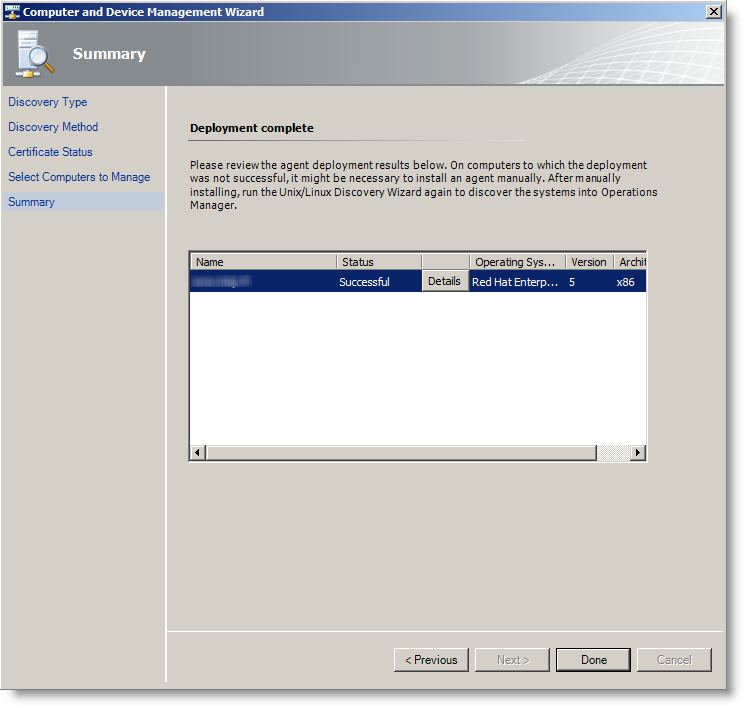Select the Summary step in the sidebar

32,202
